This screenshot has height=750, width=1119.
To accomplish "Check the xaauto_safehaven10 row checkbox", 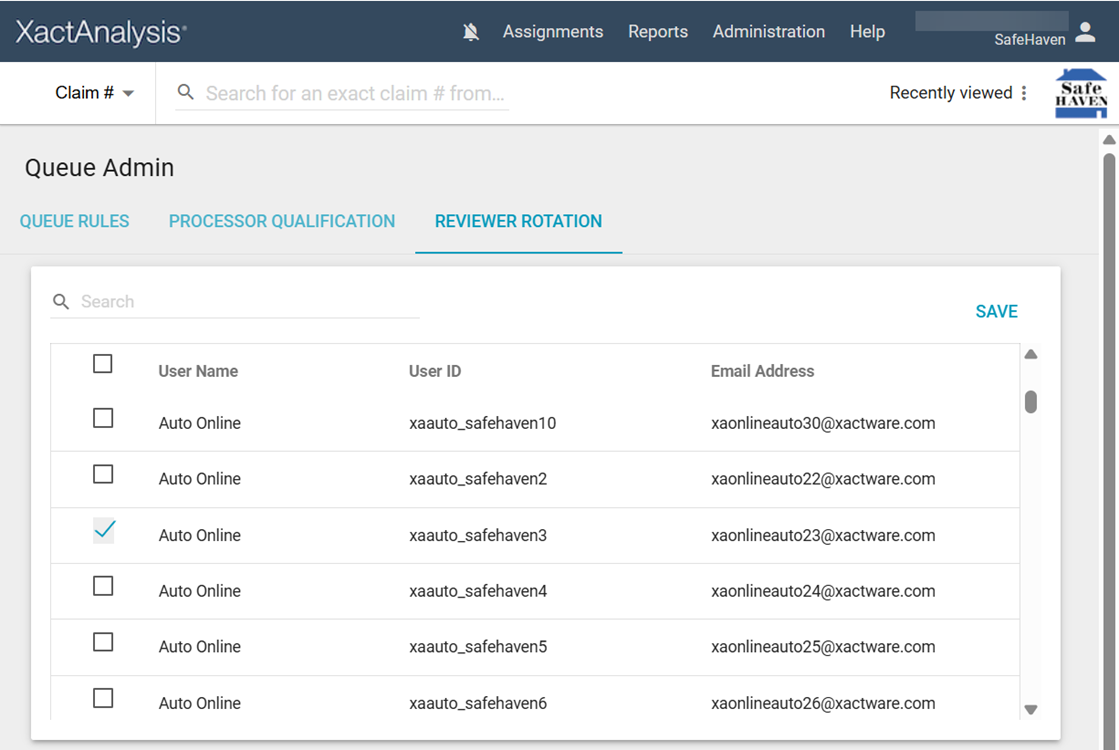I will (x=103, y=418).
